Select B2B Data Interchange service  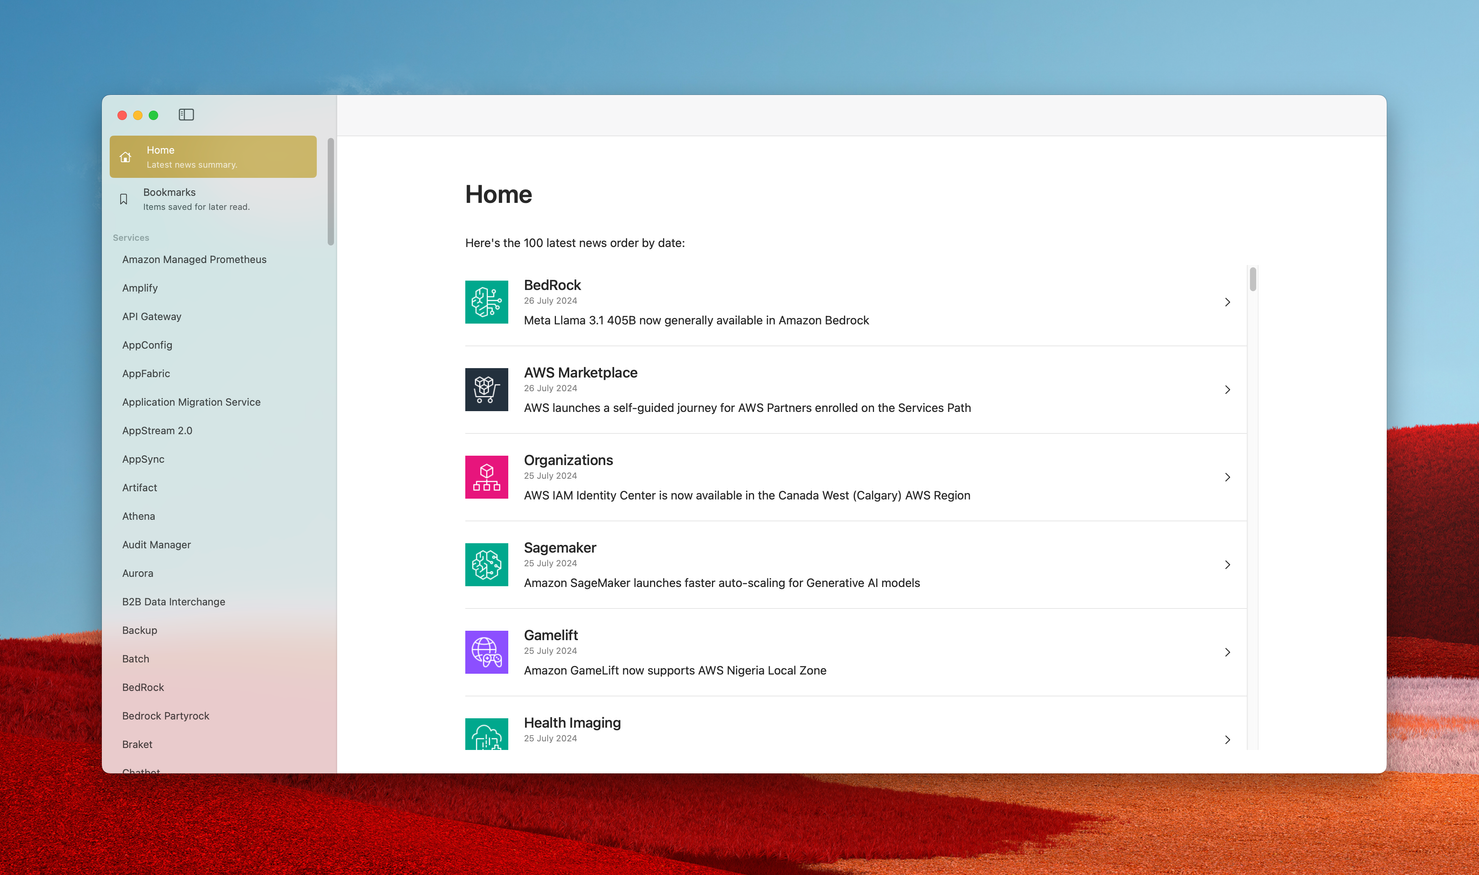pos(173,602)
